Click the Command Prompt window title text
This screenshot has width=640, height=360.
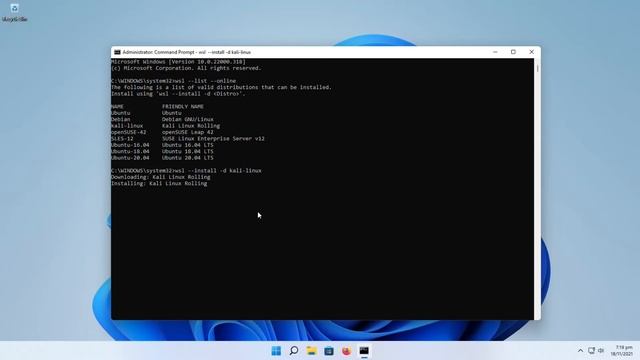point(187,52)
